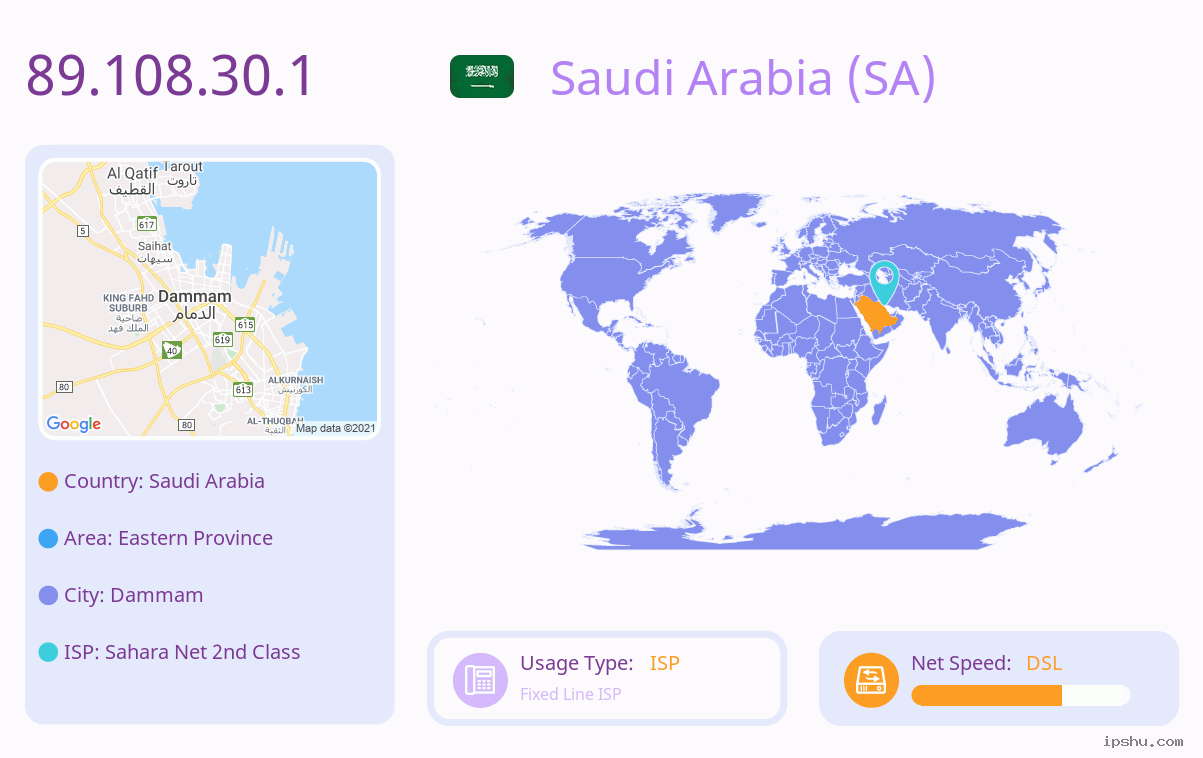Click route 617 shield on map
1203x758 pixels.
click(147, 223)
